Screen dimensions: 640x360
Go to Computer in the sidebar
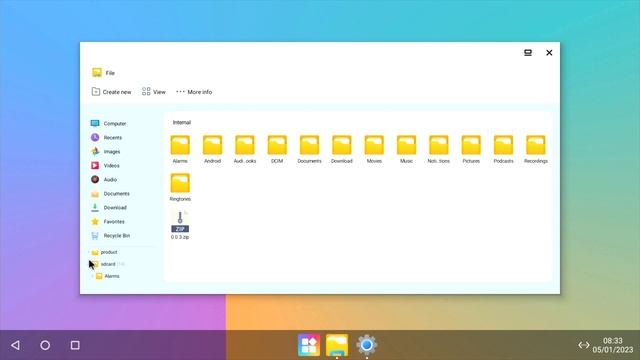pyautogui.click(x=109, y=123)
